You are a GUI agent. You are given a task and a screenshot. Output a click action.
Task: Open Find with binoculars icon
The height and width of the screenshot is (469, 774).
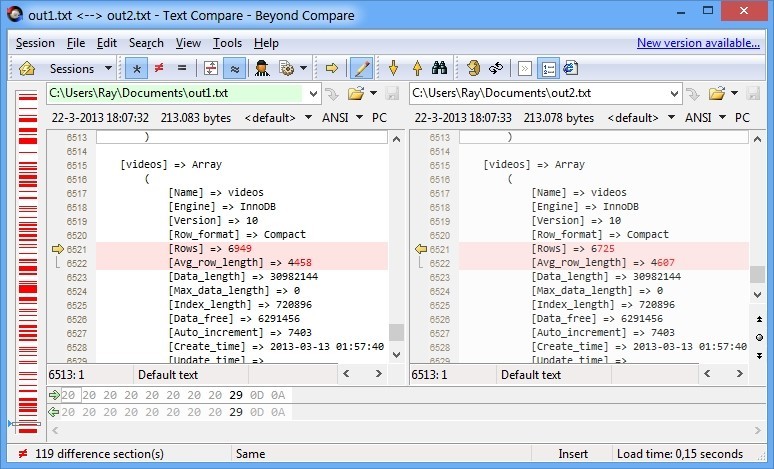coord(439,68)
